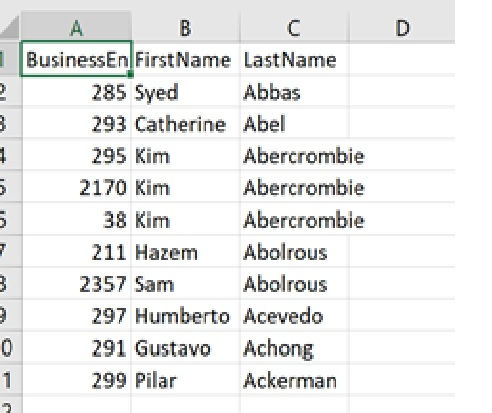
Task: Select the Achong cell
Action: (294, 348)
